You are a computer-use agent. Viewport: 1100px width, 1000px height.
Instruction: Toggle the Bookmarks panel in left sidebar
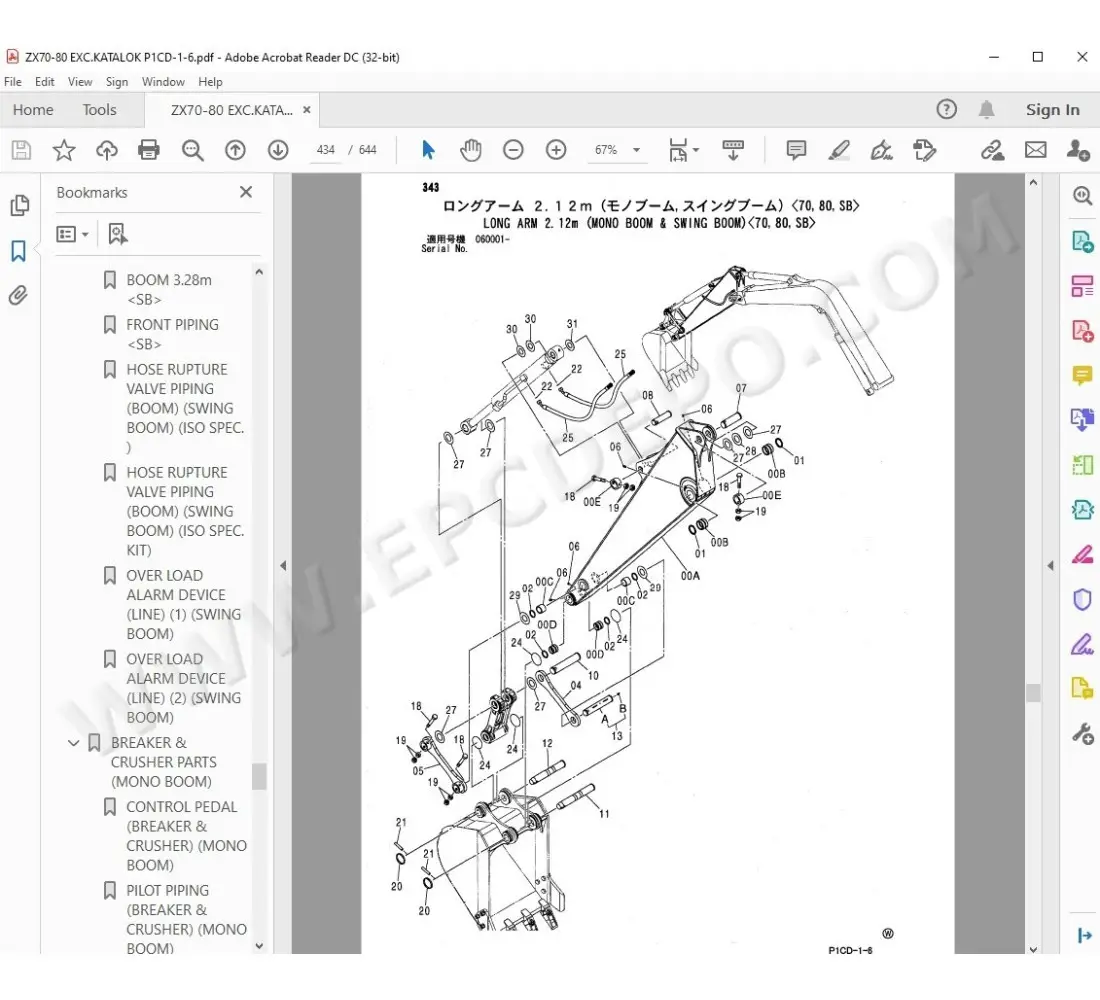18,251
